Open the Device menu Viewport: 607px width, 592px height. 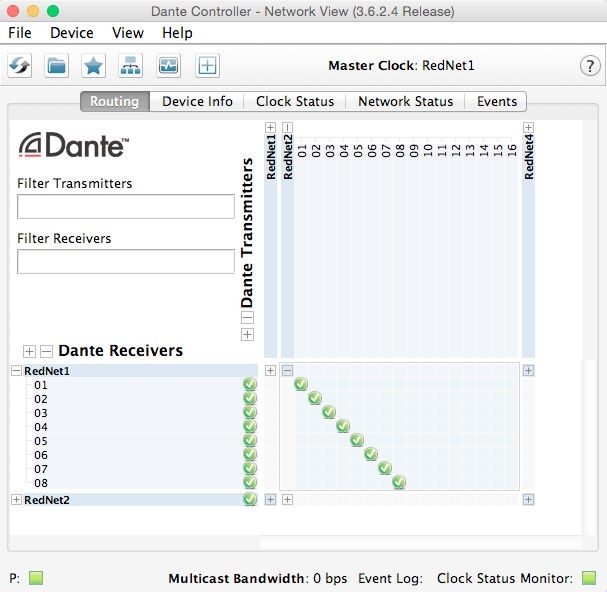71,33
